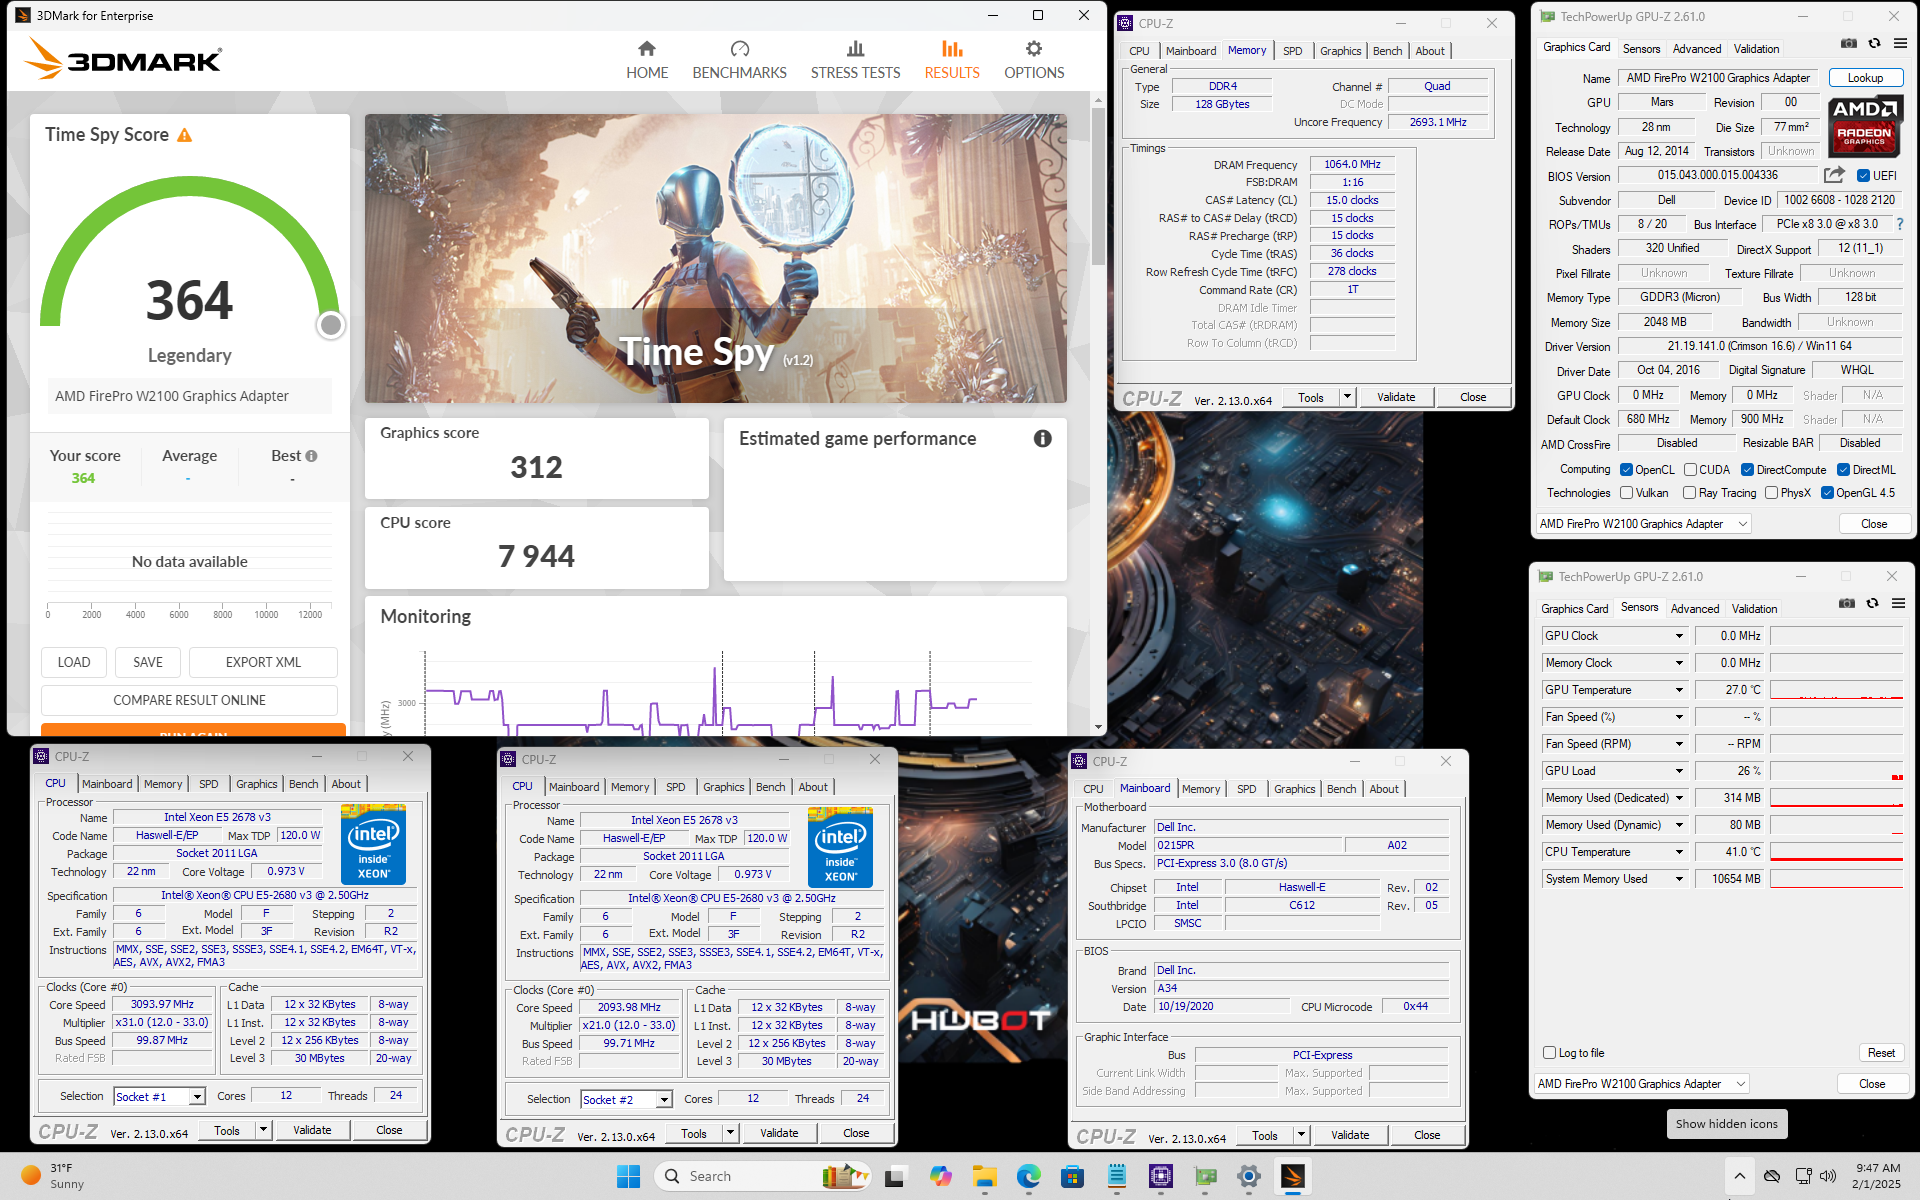Click Time Spy benchmark thumbnail image
The width and height of the screenshot is (1920, 1200).
(715, 258)
